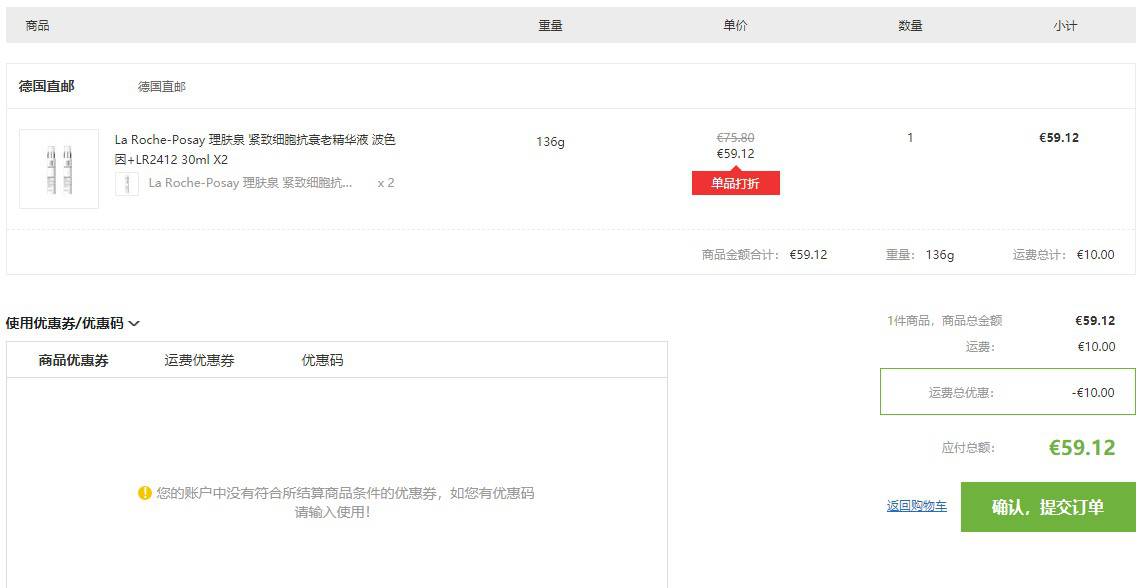
Task: Select the 数量 column header
Action: click(910, 25)
